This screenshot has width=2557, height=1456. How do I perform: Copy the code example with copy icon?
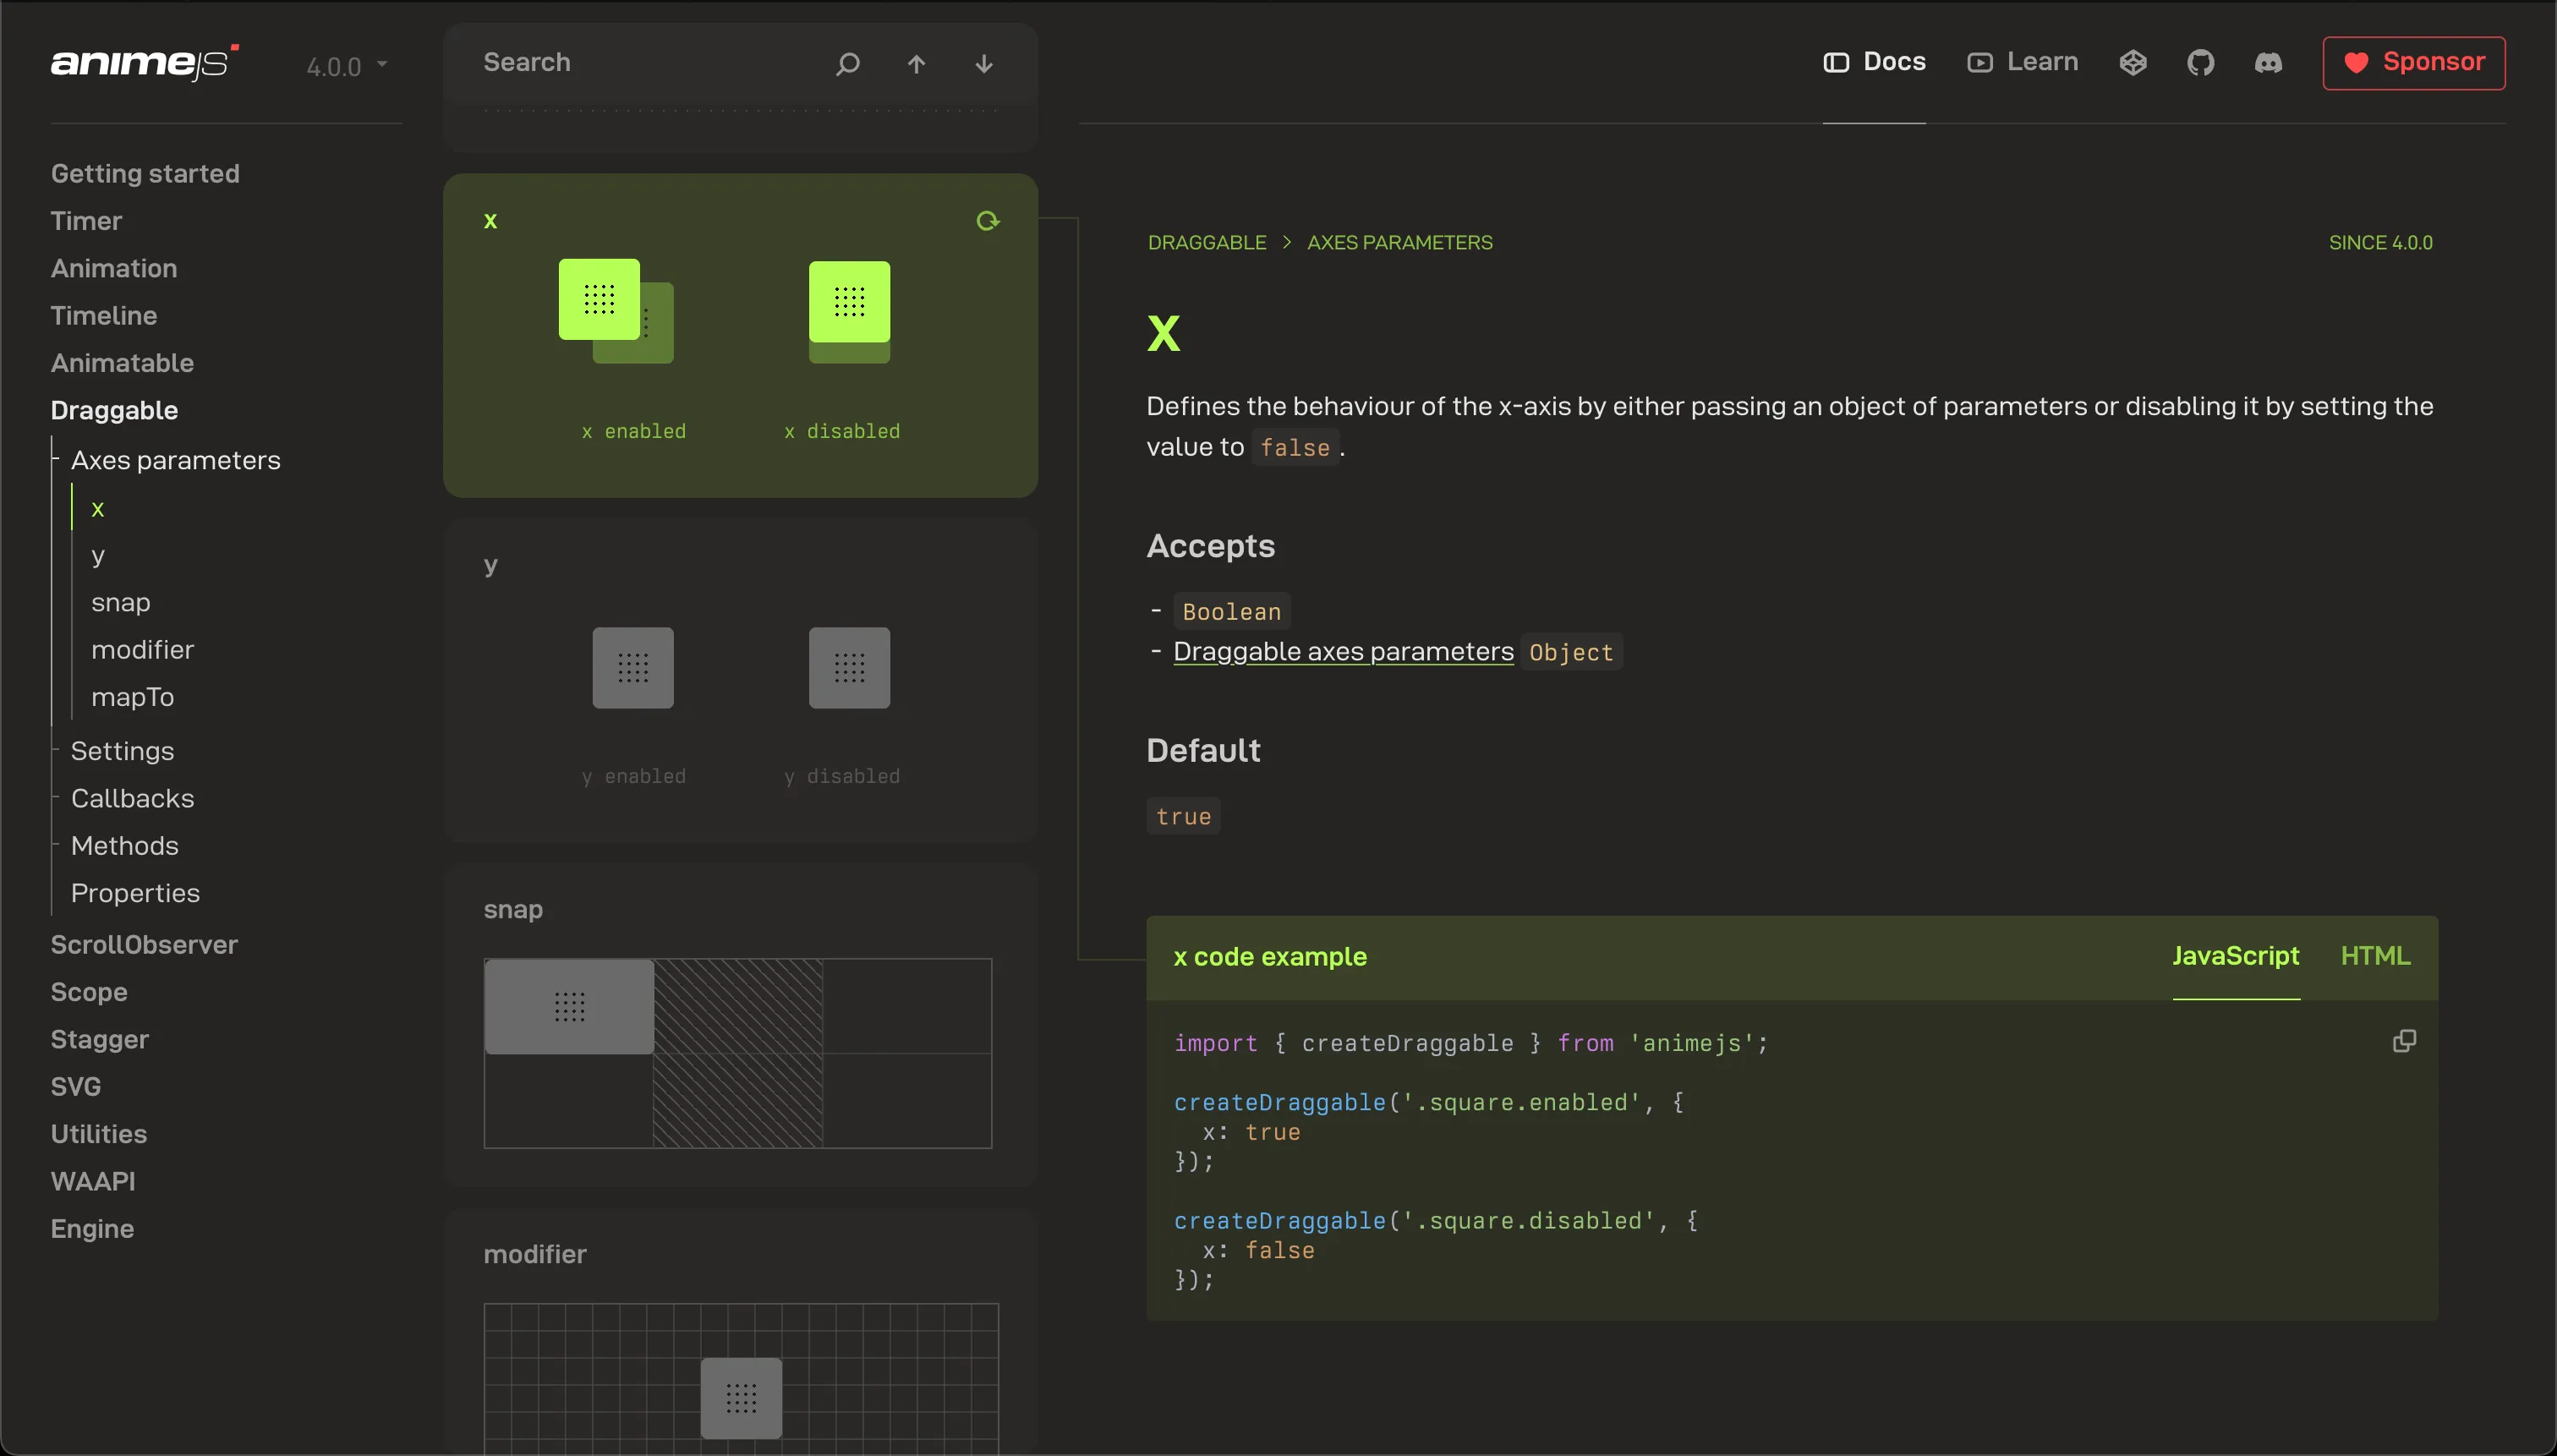pyautogui.click(x=2404, y=1041)
